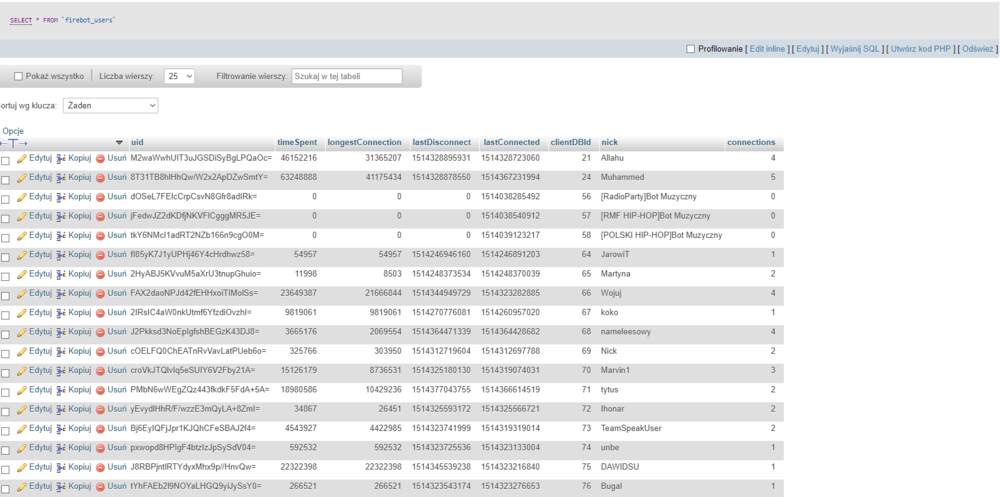The height and width of the screenshot is (497, 1000).
Task: Sort by the connections column header
Action: pos(751,142)
